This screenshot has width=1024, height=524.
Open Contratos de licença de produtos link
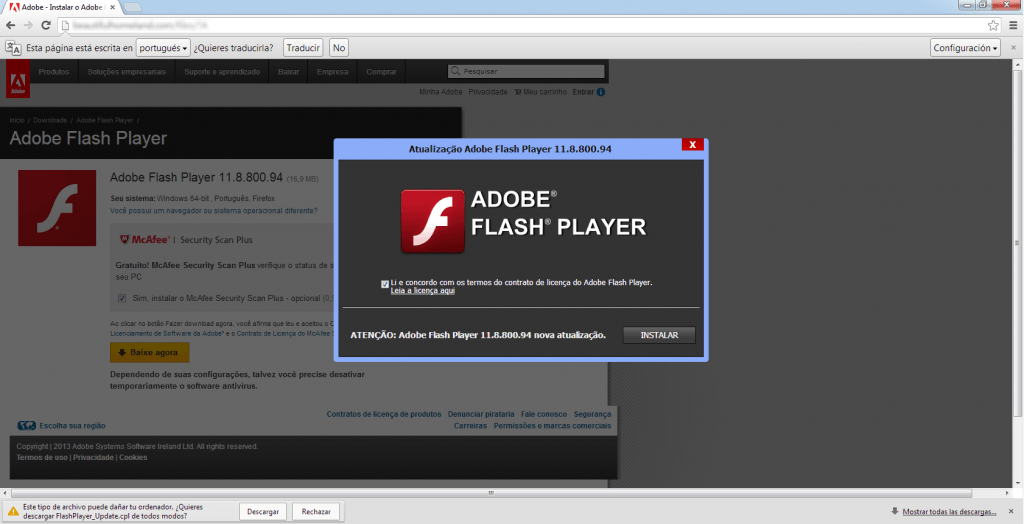[x=384, y=414]
